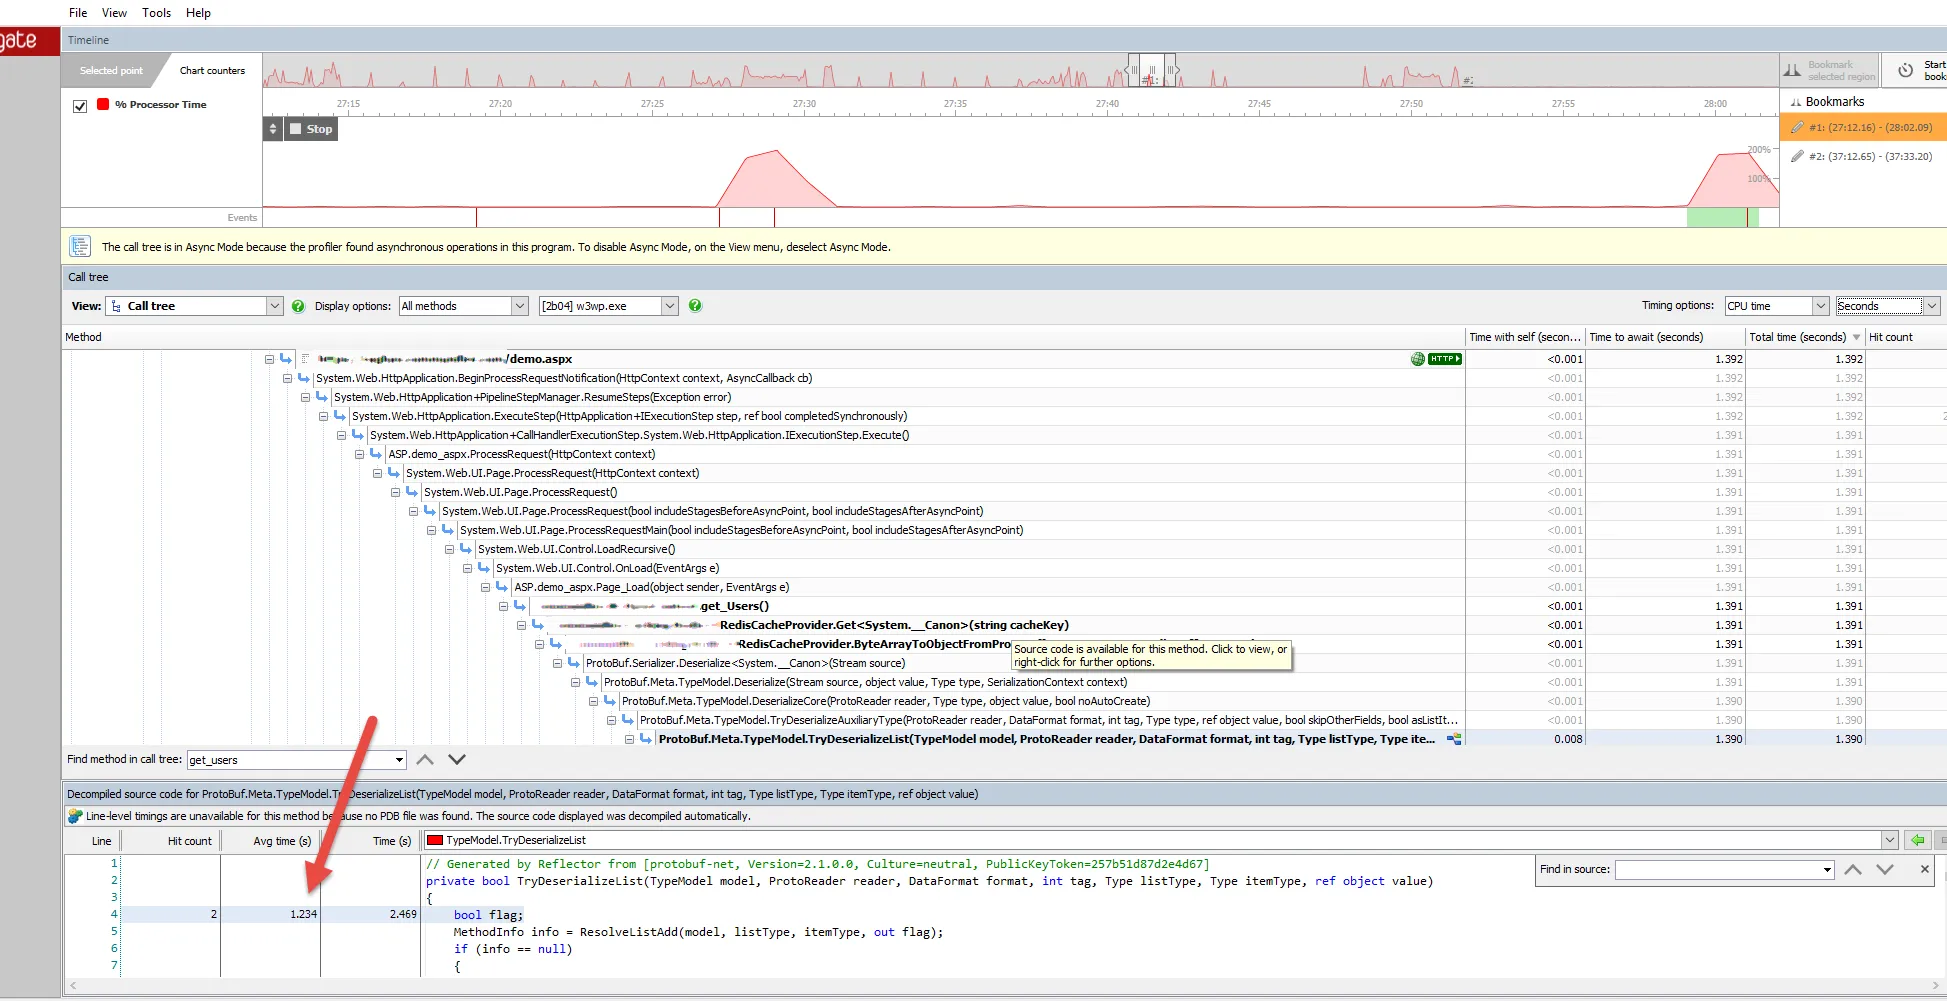Click the 1.234 average time cell
Viewport: 1947px width, 1001px height.
[x=270, y=914]
